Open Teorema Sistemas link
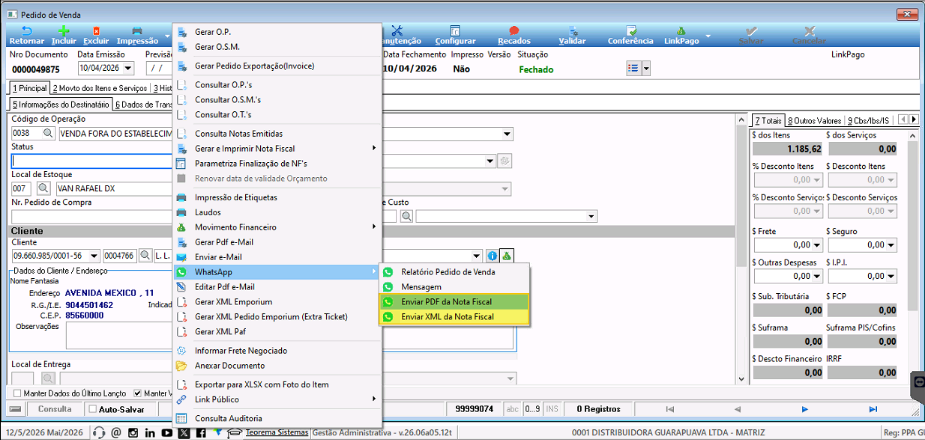925x440 pixels. coord(277,433)
